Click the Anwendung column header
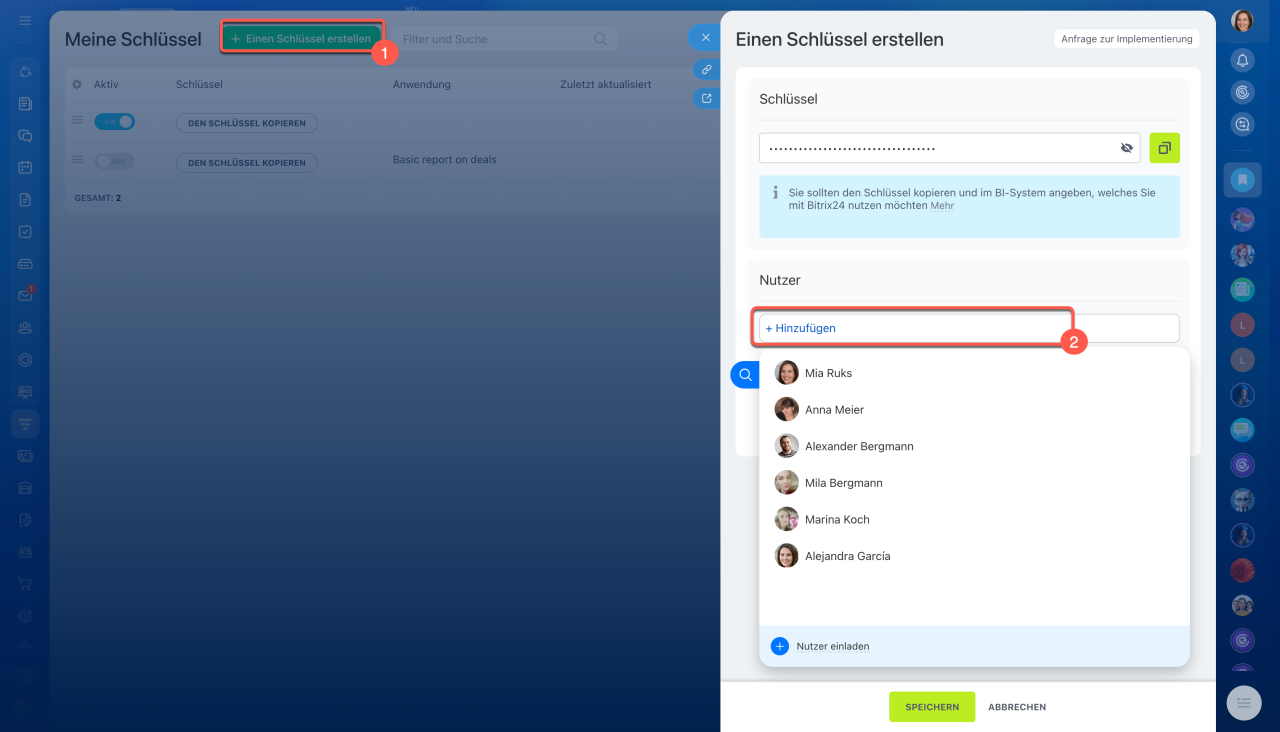This screenshot has height=732, width=1280. 422,84
